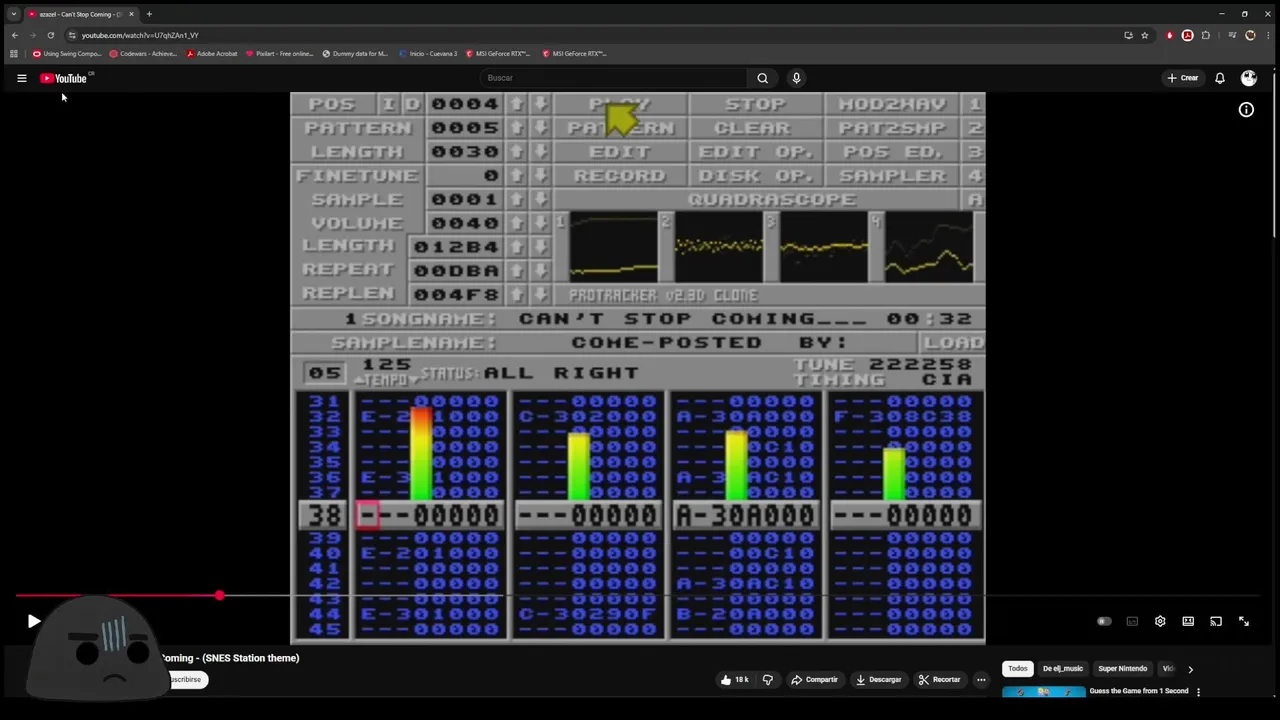Open the YouTube guide hamburger menu
The image size is (1280, 720).
click(21, 78)
